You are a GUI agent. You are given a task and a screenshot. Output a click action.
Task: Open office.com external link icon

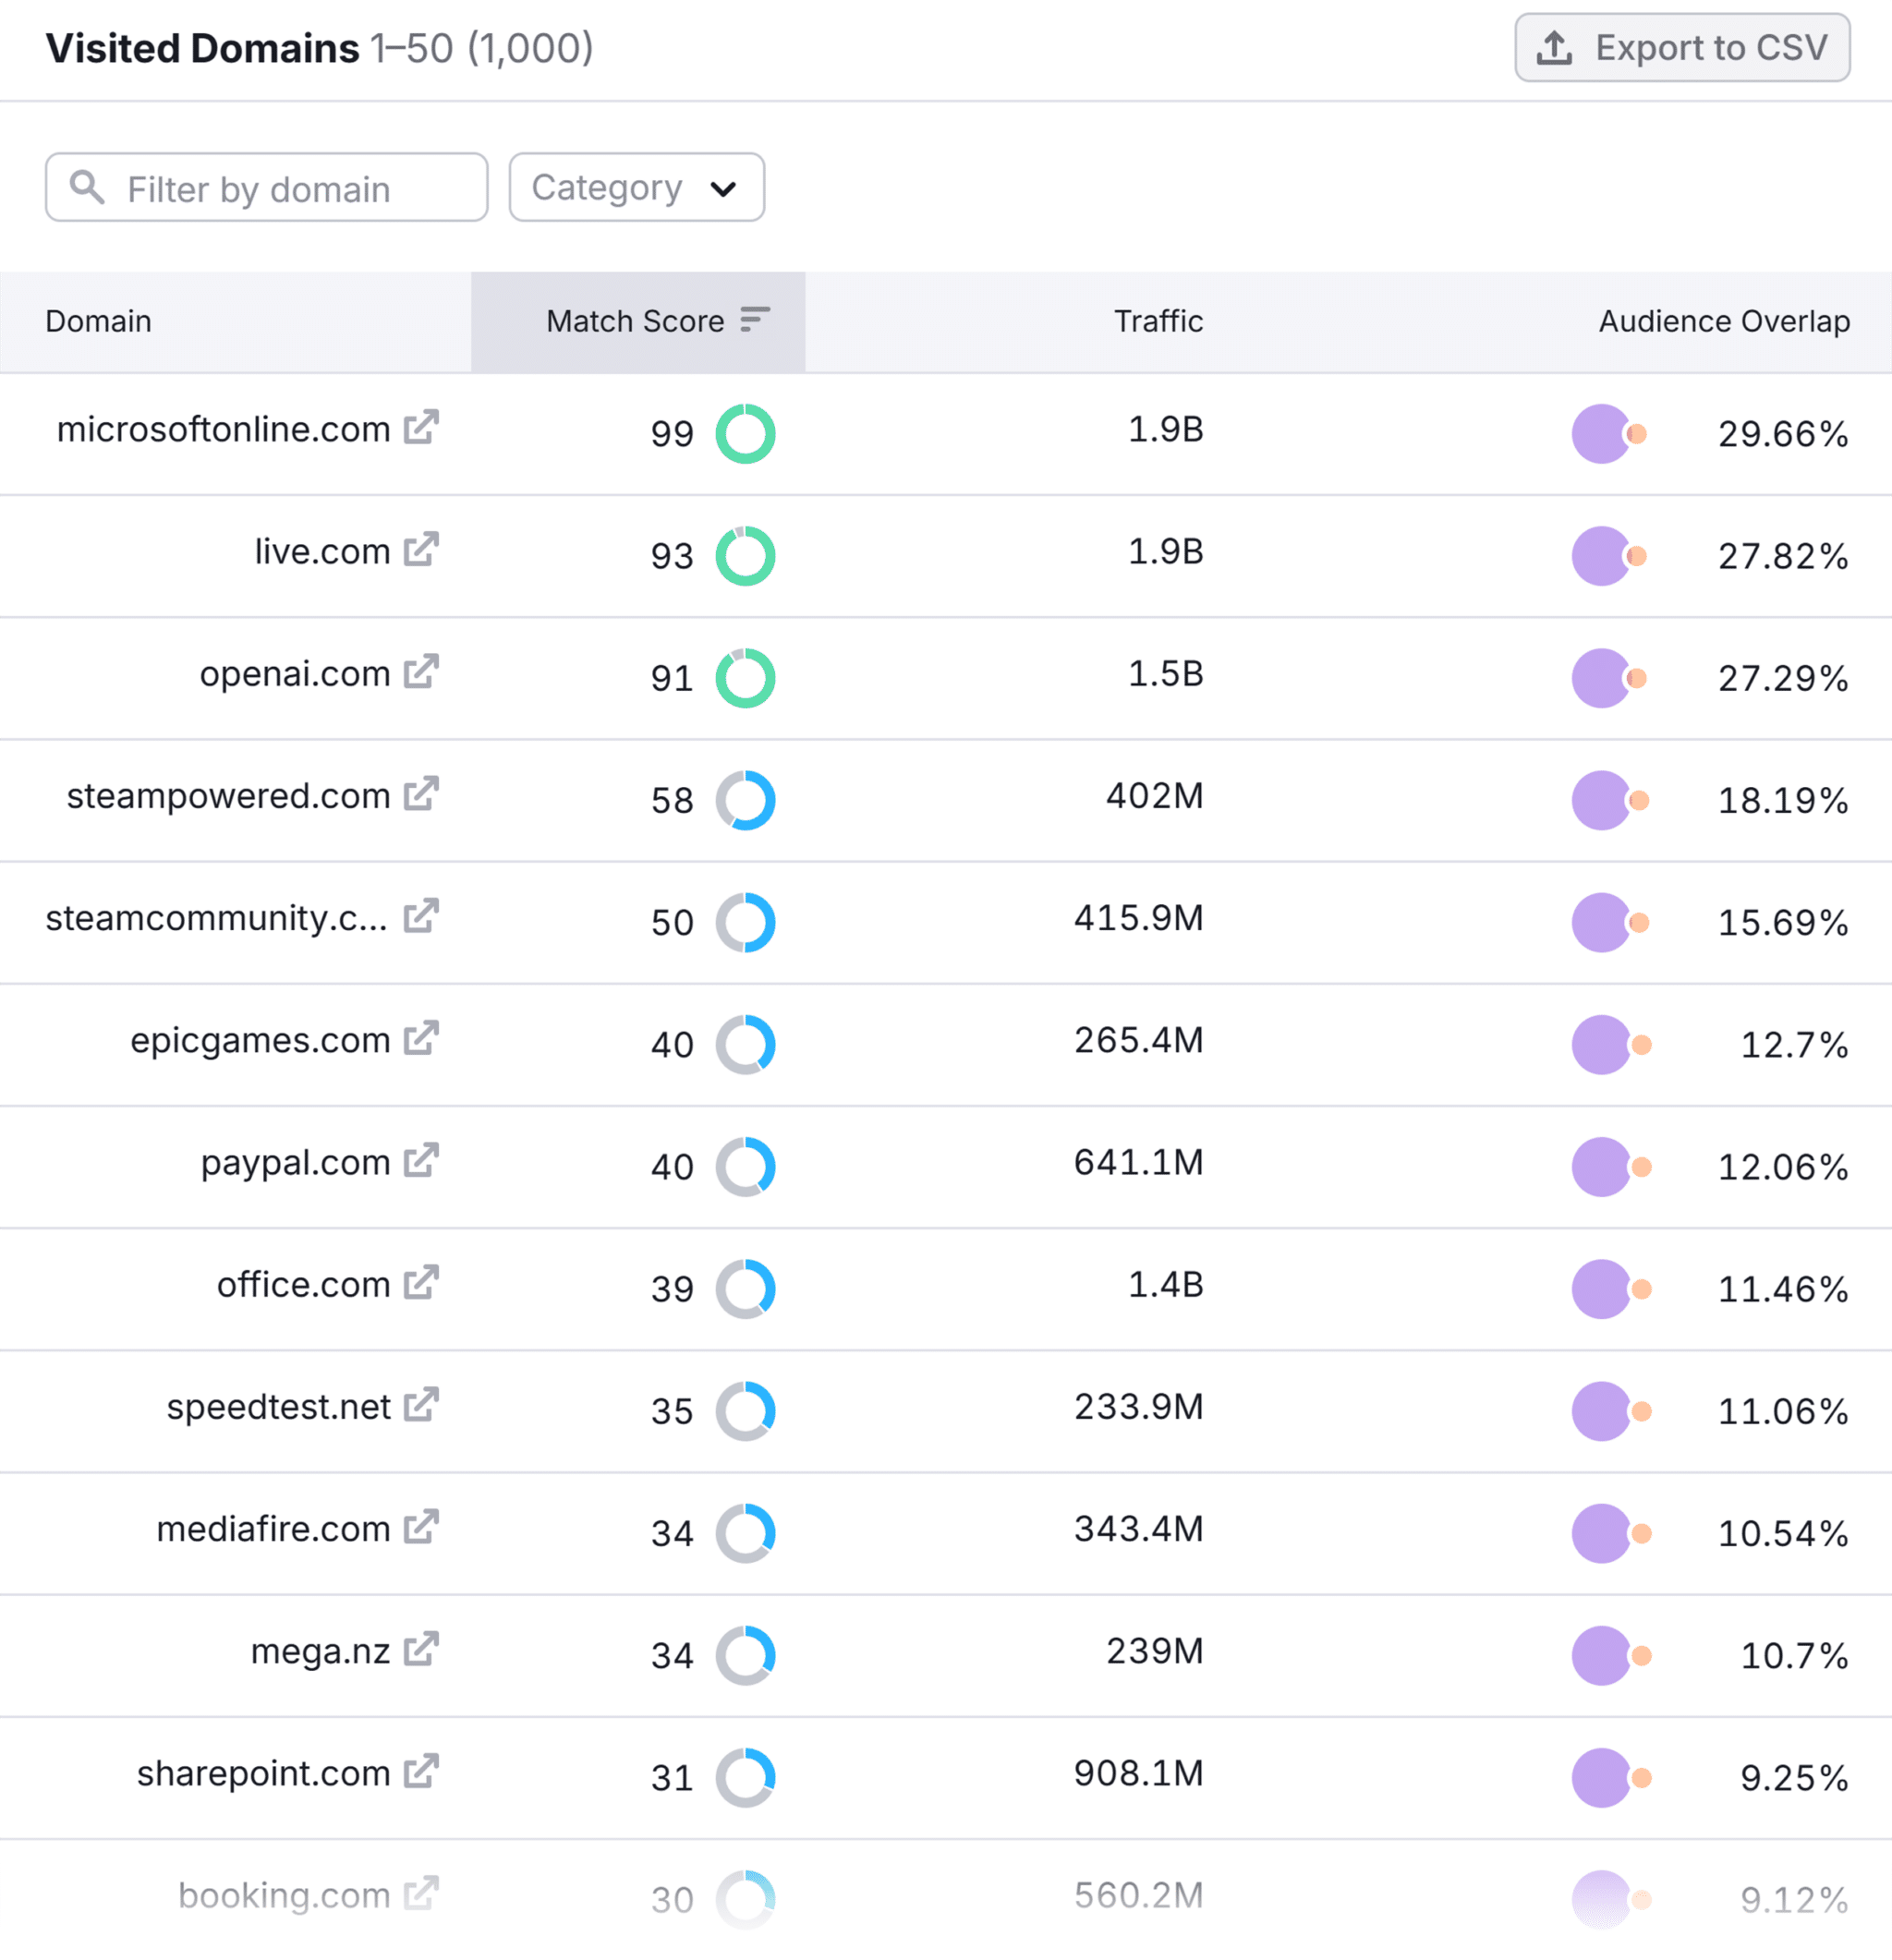coord(421,1282)
